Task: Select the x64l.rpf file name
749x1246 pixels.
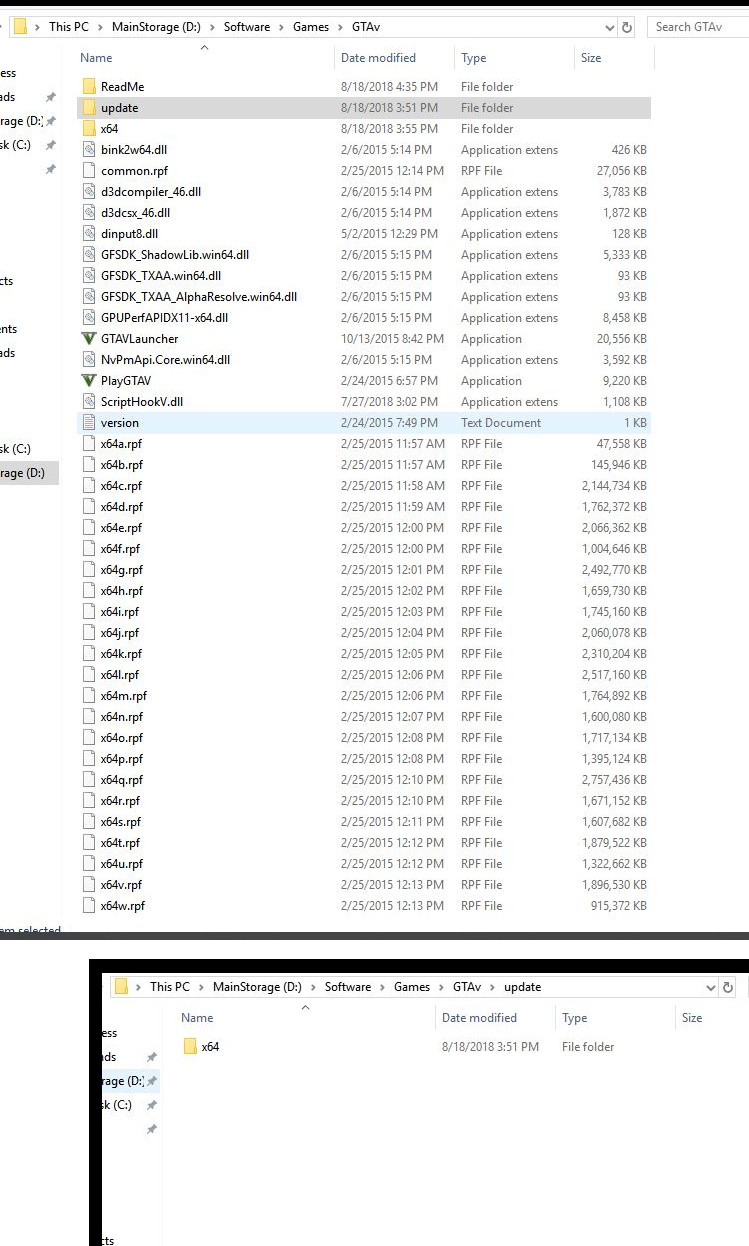Action: pos(119,675)
